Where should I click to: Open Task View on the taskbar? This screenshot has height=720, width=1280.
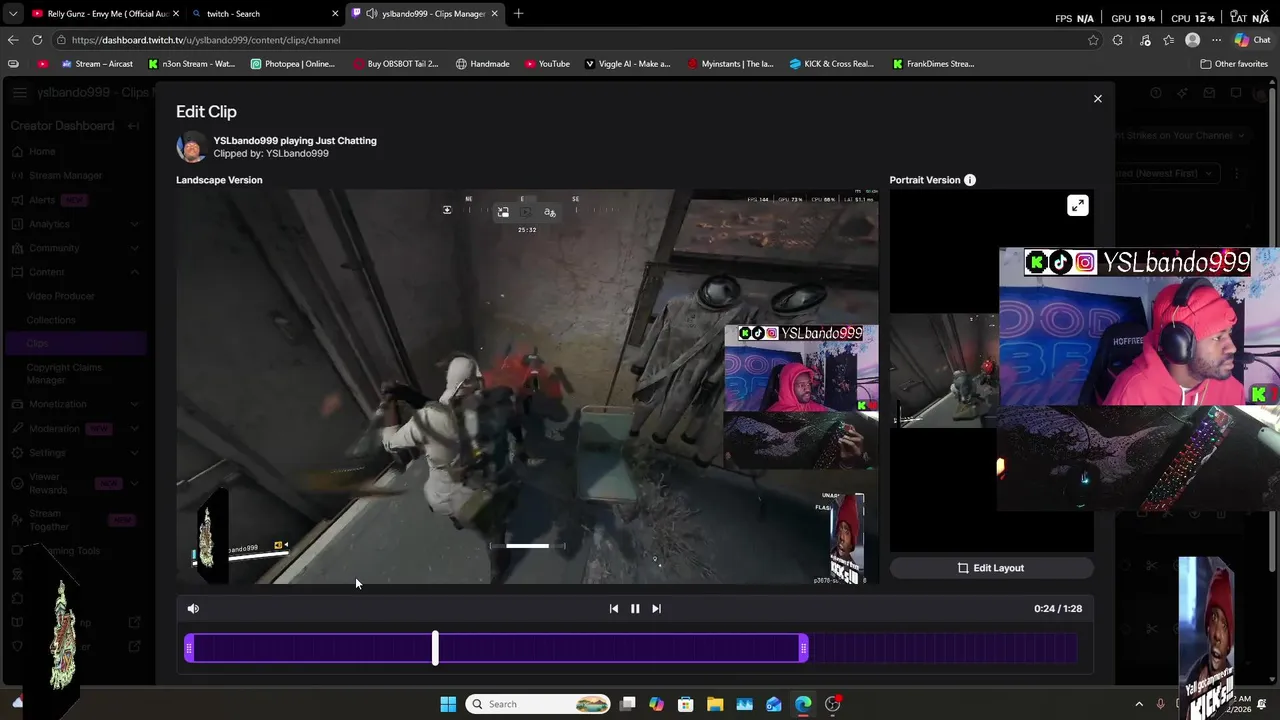627,704
